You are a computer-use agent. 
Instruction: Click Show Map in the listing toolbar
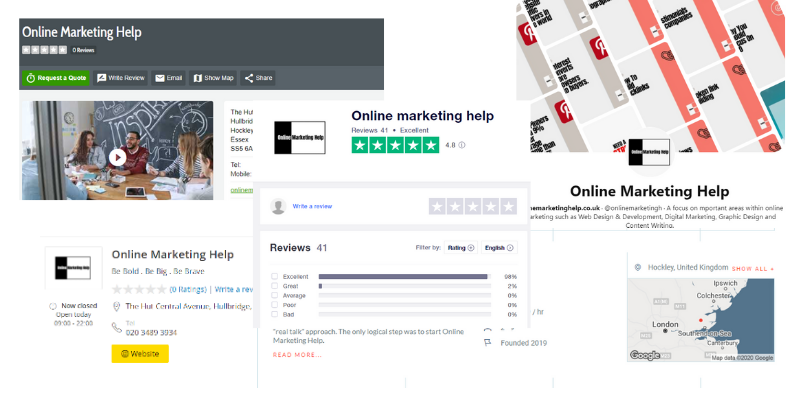point(213,78)
